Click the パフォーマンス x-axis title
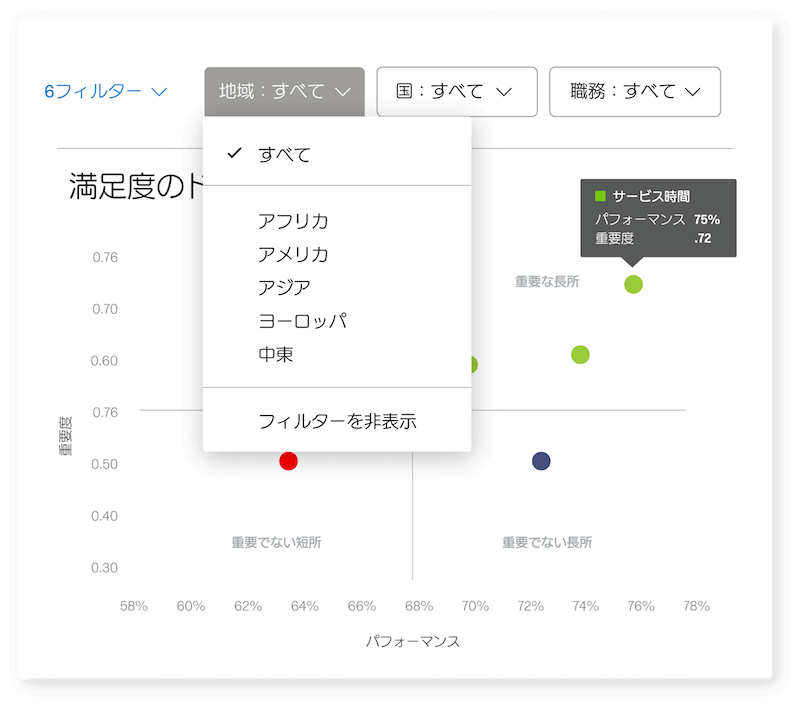Image resolution: width=800 pixels, height=706 pixels. (x=413, y=641)
